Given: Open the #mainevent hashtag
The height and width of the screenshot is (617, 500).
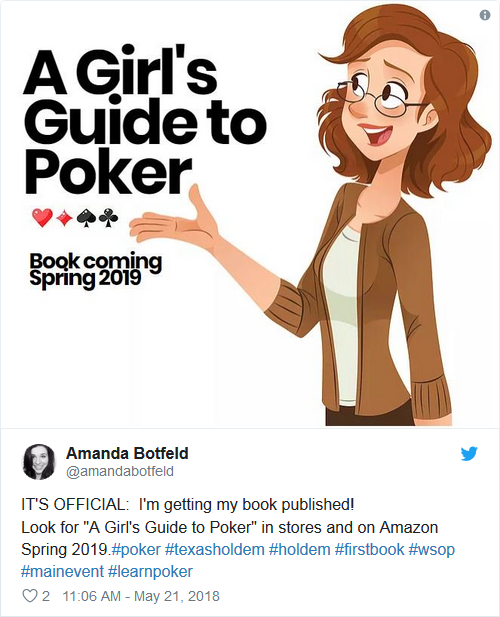Looking at the screenshot, I should point(62,571).
